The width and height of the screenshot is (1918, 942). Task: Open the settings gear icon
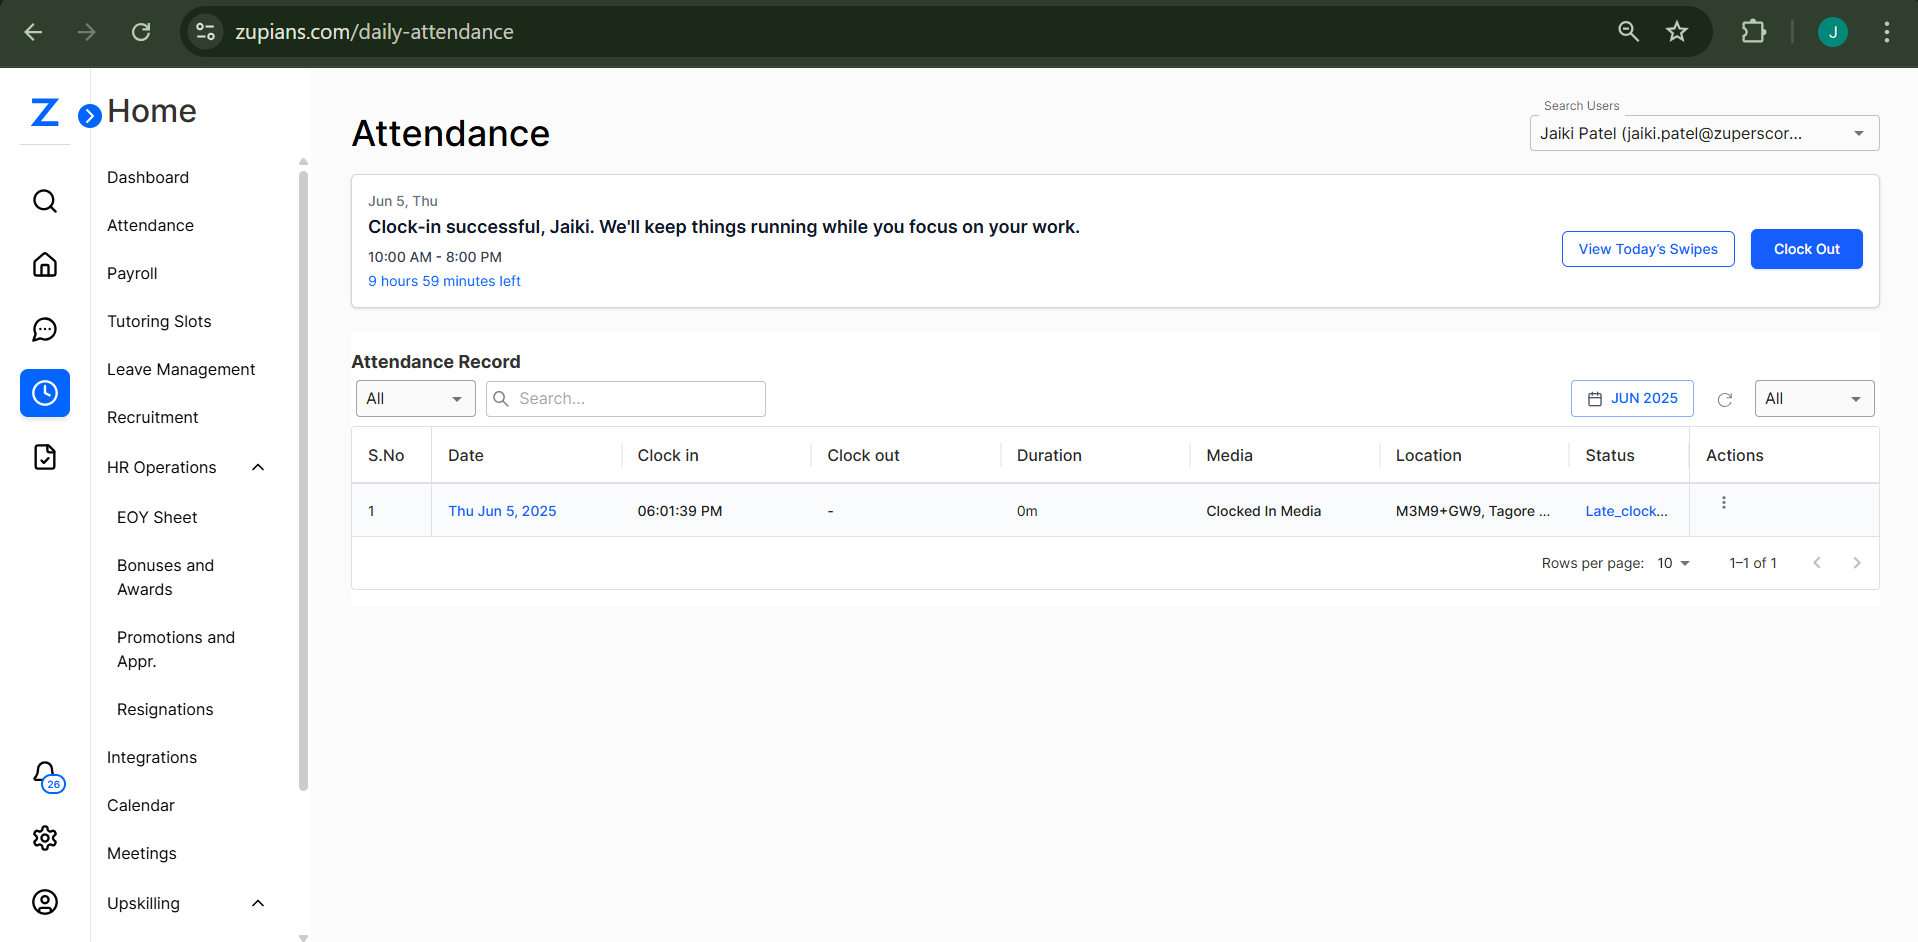tap(45, 838)
